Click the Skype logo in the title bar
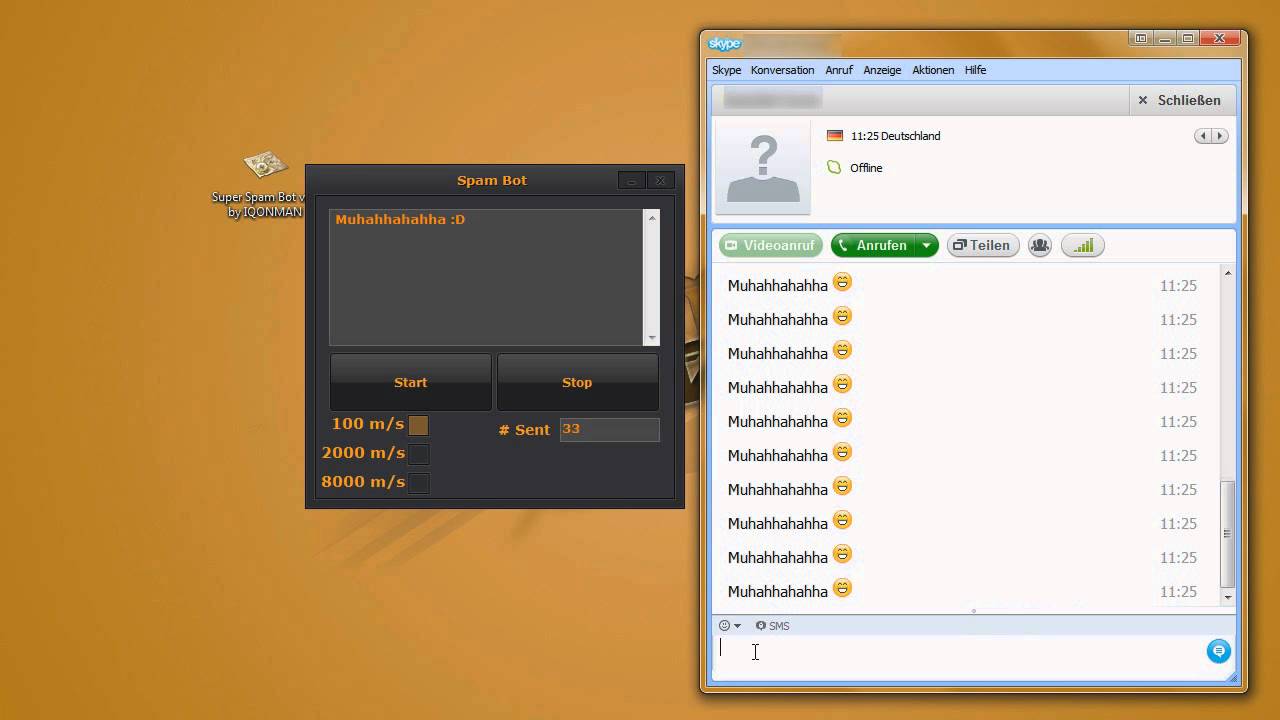 (x=725, y=44)
